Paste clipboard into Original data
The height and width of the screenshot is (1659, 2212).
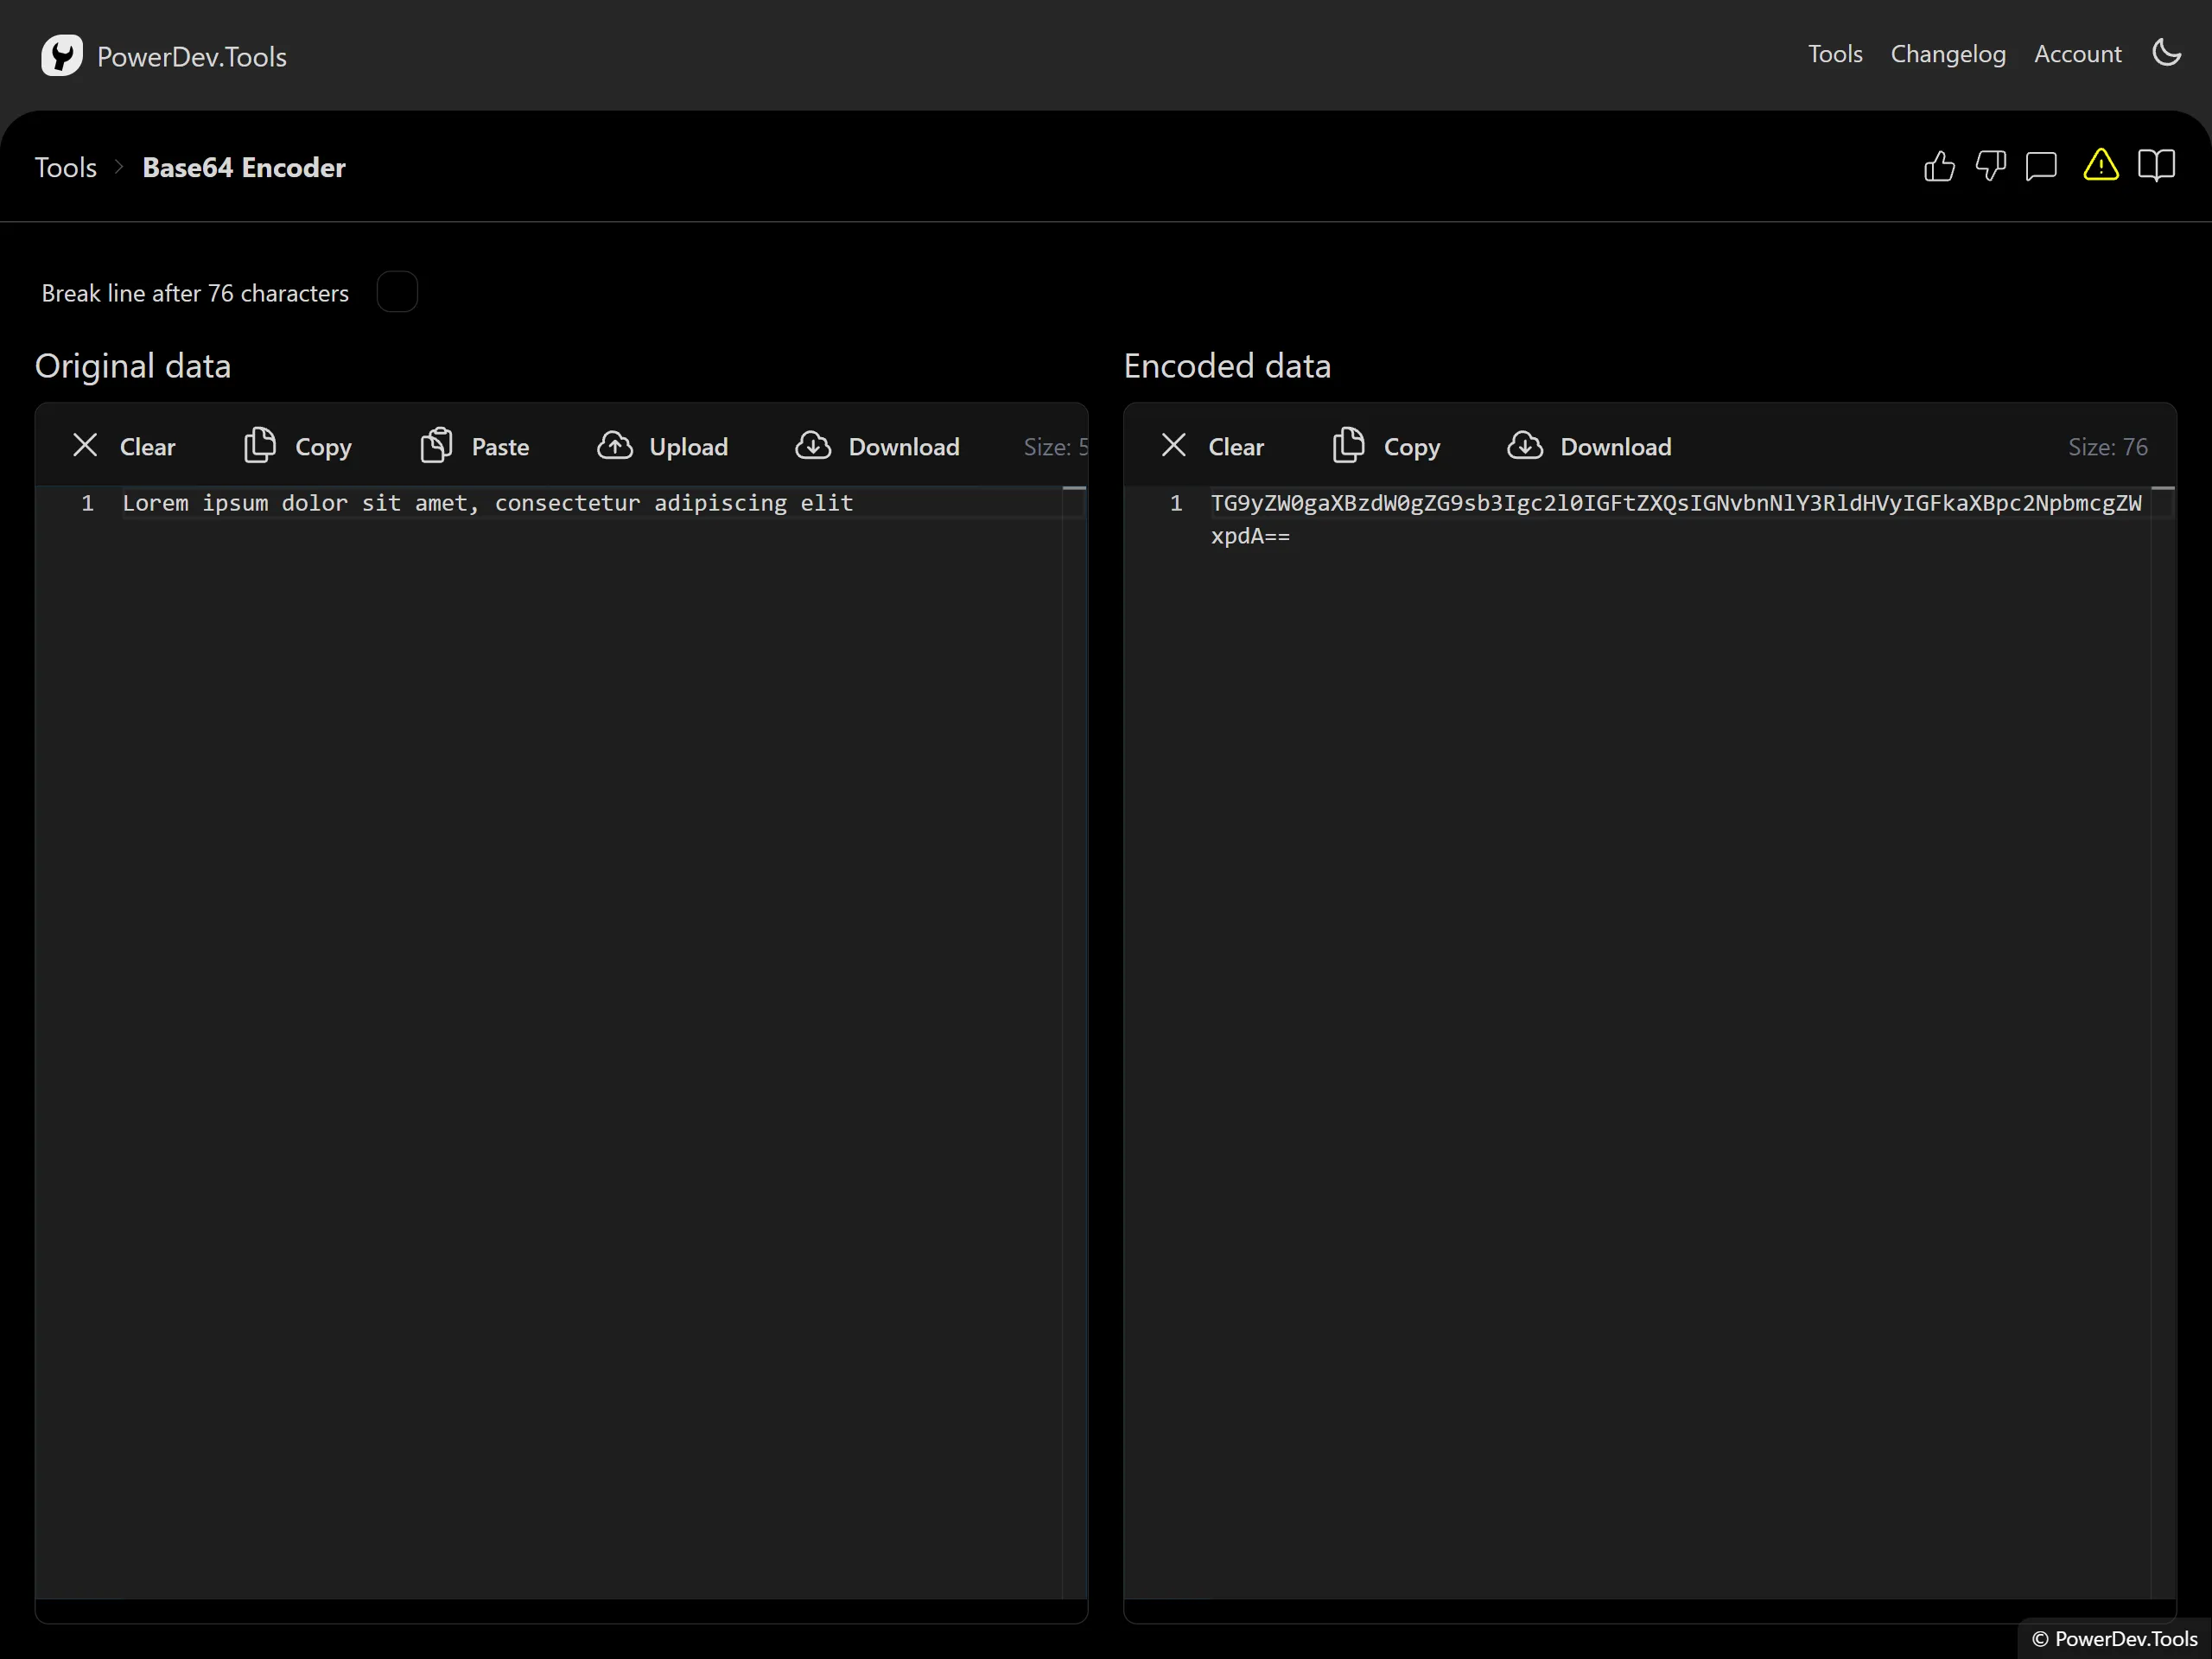[475, 446]
